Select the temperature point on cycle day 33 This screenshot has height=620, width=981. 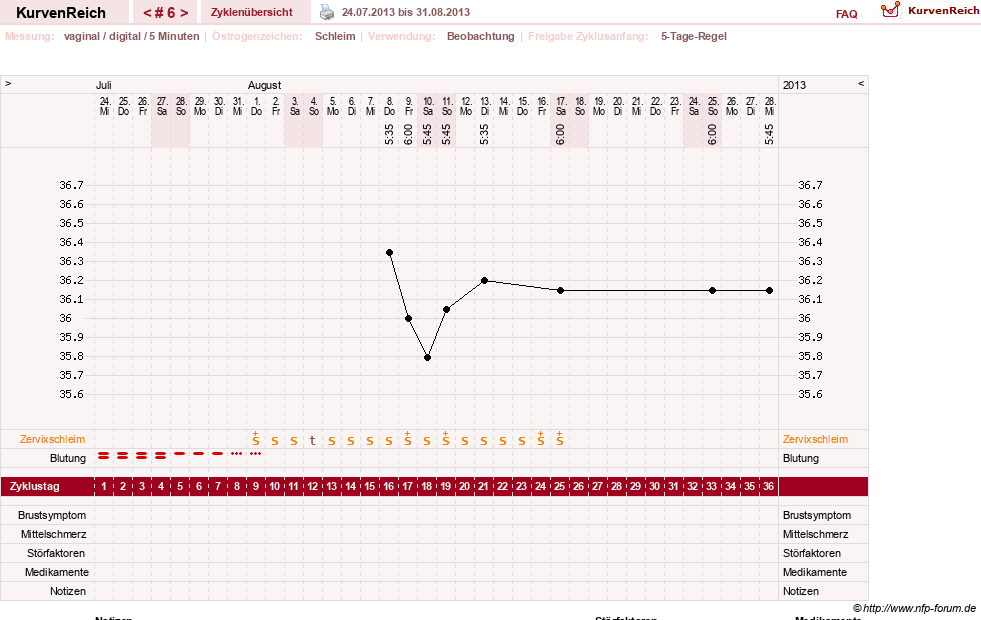(713, 290)
